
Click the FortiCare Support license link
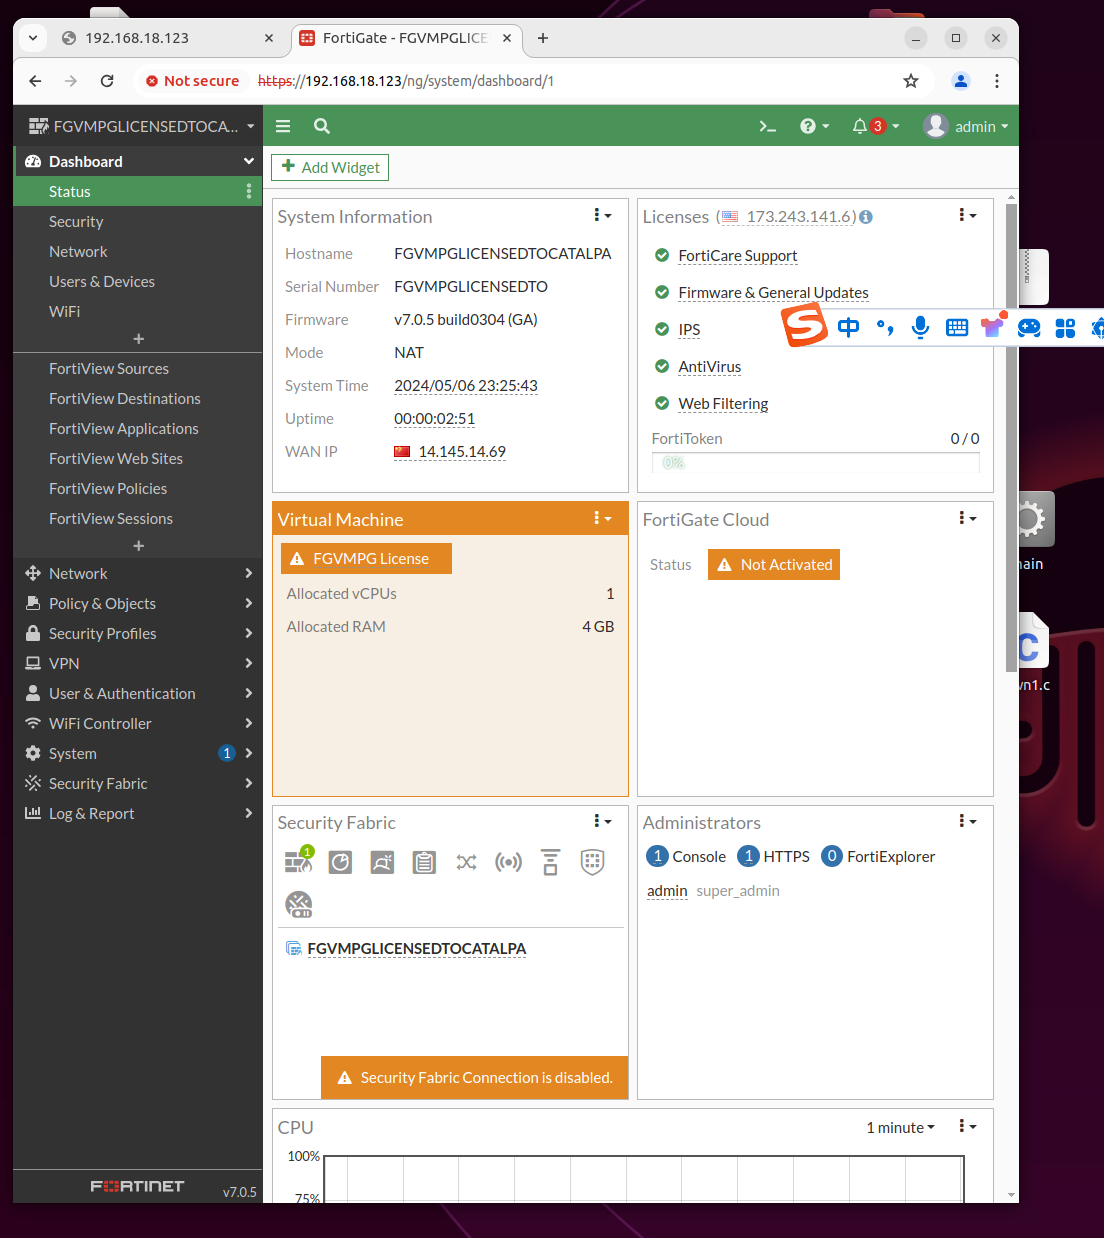[x=738, y=256]
